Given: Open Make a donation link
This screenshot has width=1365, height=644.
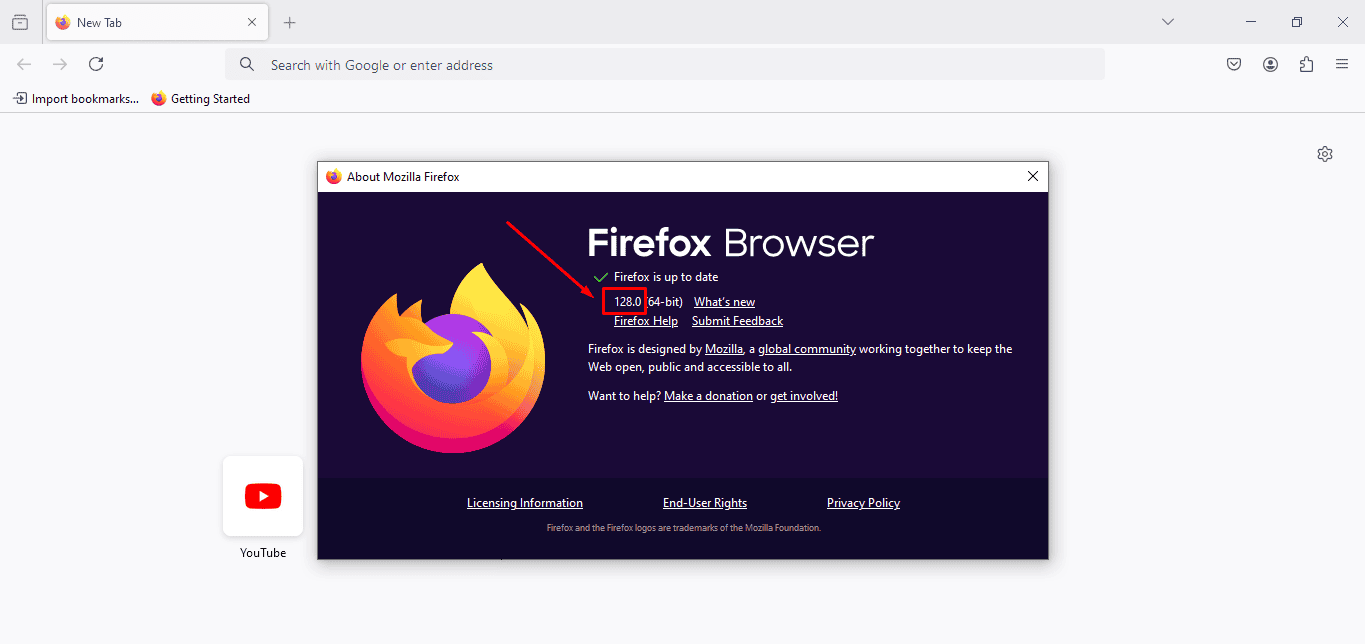Looking at the screenshot, I should click(x=708, y=396).
